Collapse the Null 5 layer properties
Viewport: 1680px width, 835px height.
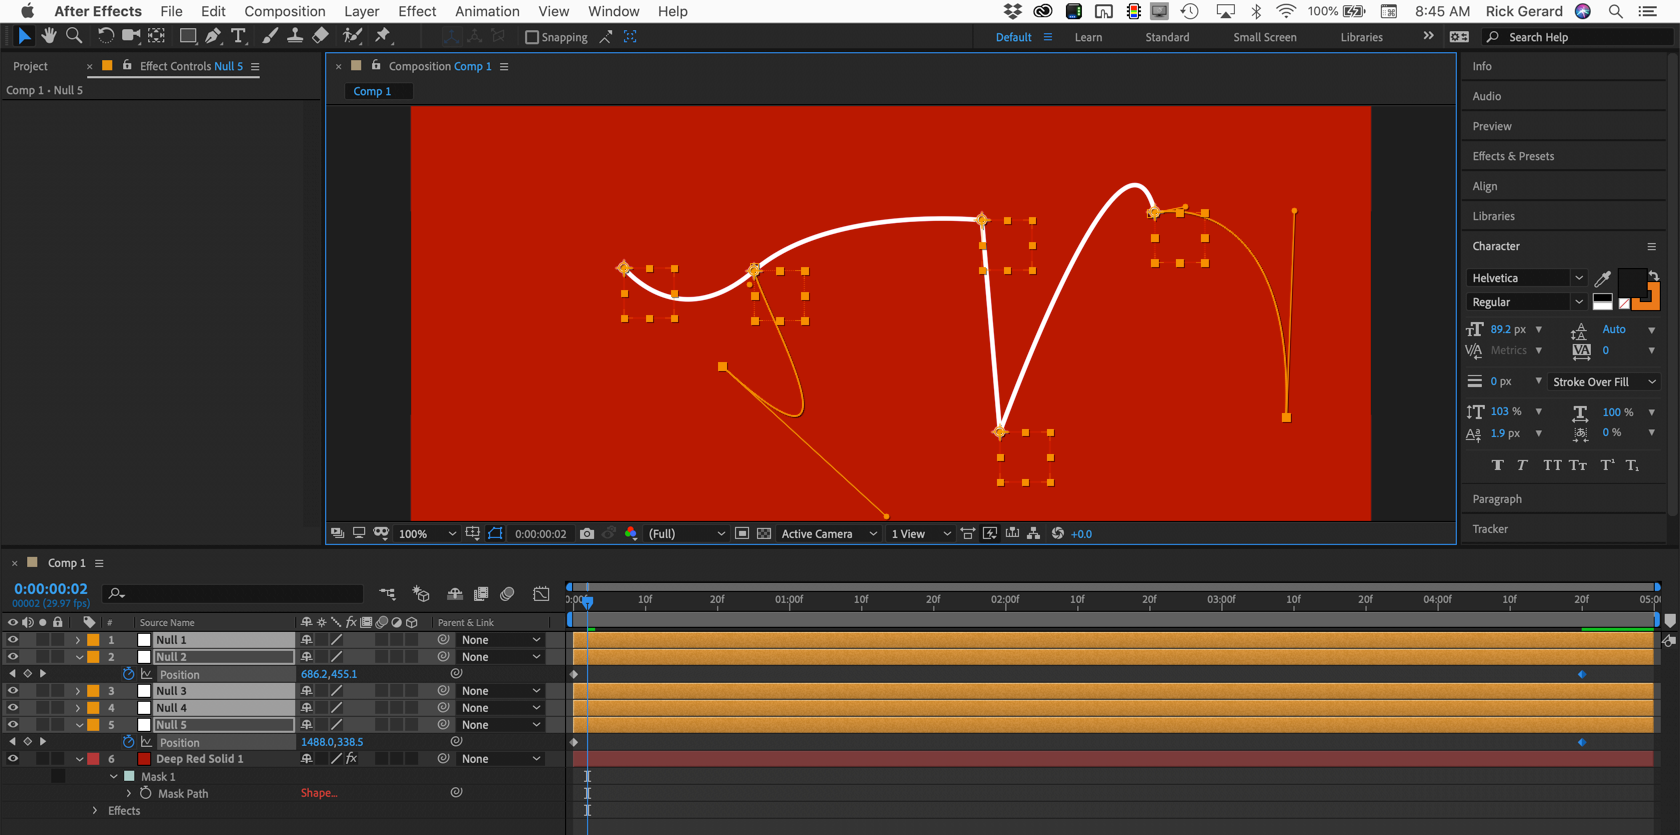[79, 725]
